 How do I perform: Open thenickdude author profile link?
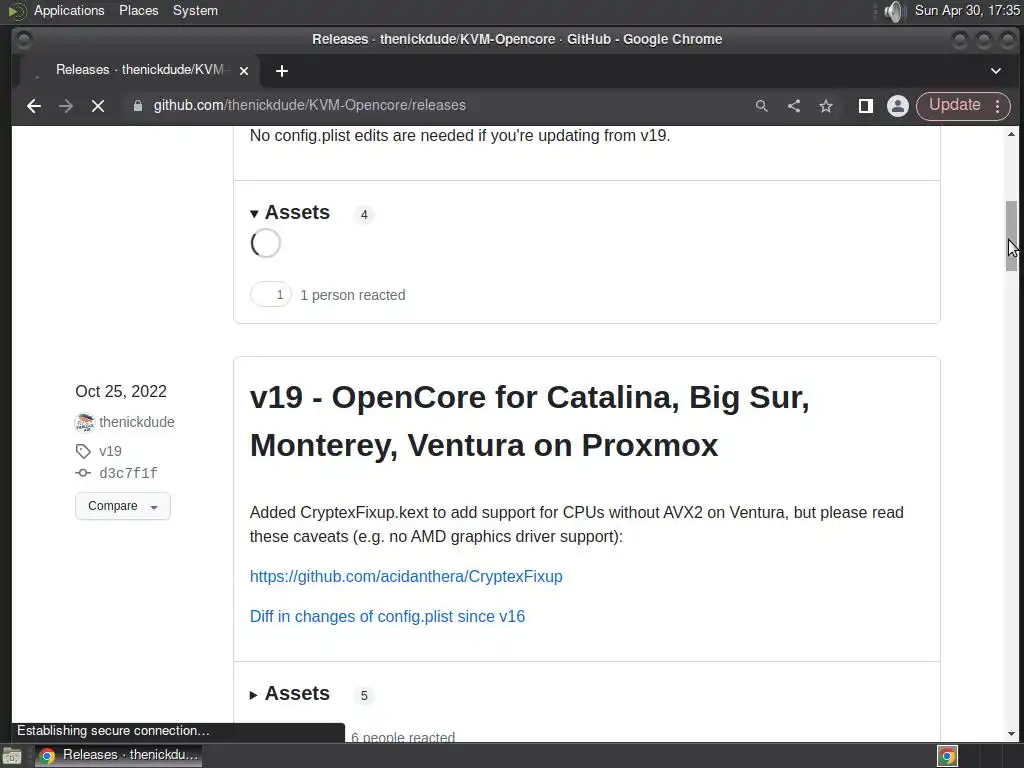[x=136, y=422]
